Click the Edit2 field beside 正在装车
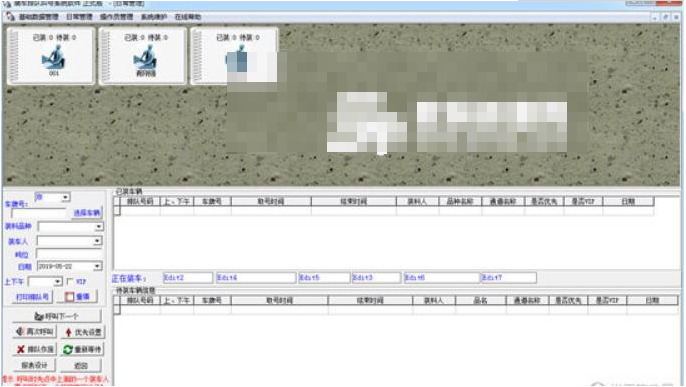This screenshot has height=387, width=686. point(188,278)
